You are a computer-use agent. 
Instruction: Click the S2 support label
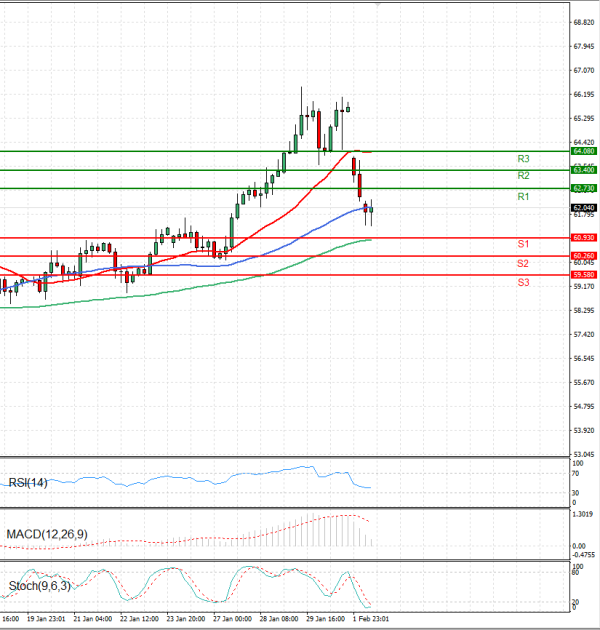pyautogui.click(x=523, y=263)
